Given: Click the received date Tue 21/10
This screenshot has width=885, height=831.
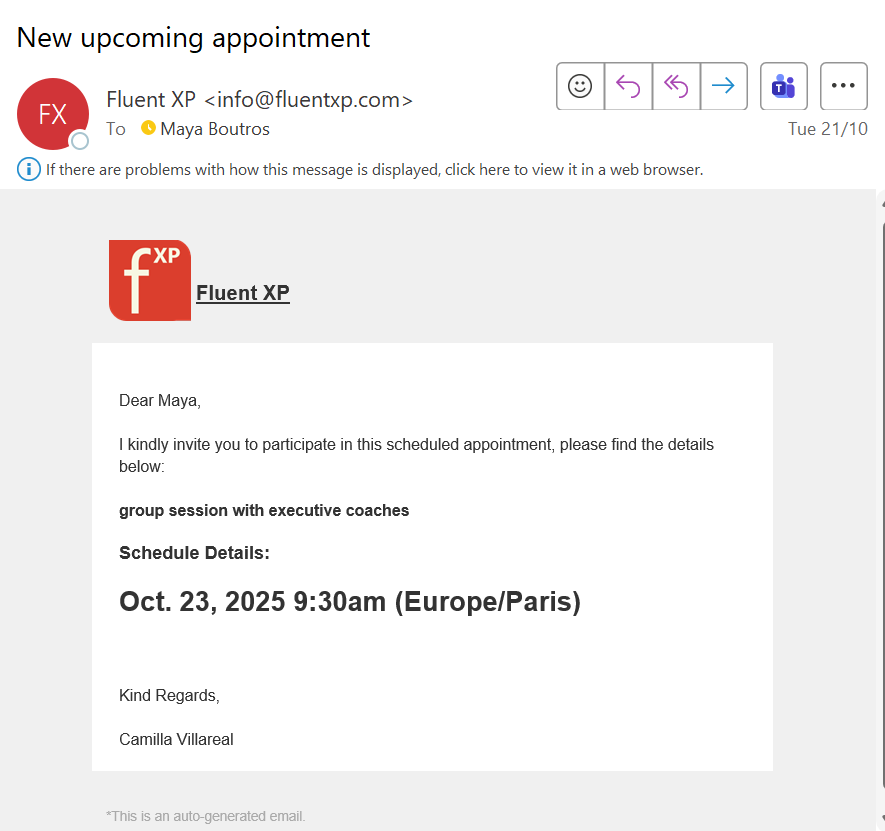Looking at the screenshot, I should 827,129.
